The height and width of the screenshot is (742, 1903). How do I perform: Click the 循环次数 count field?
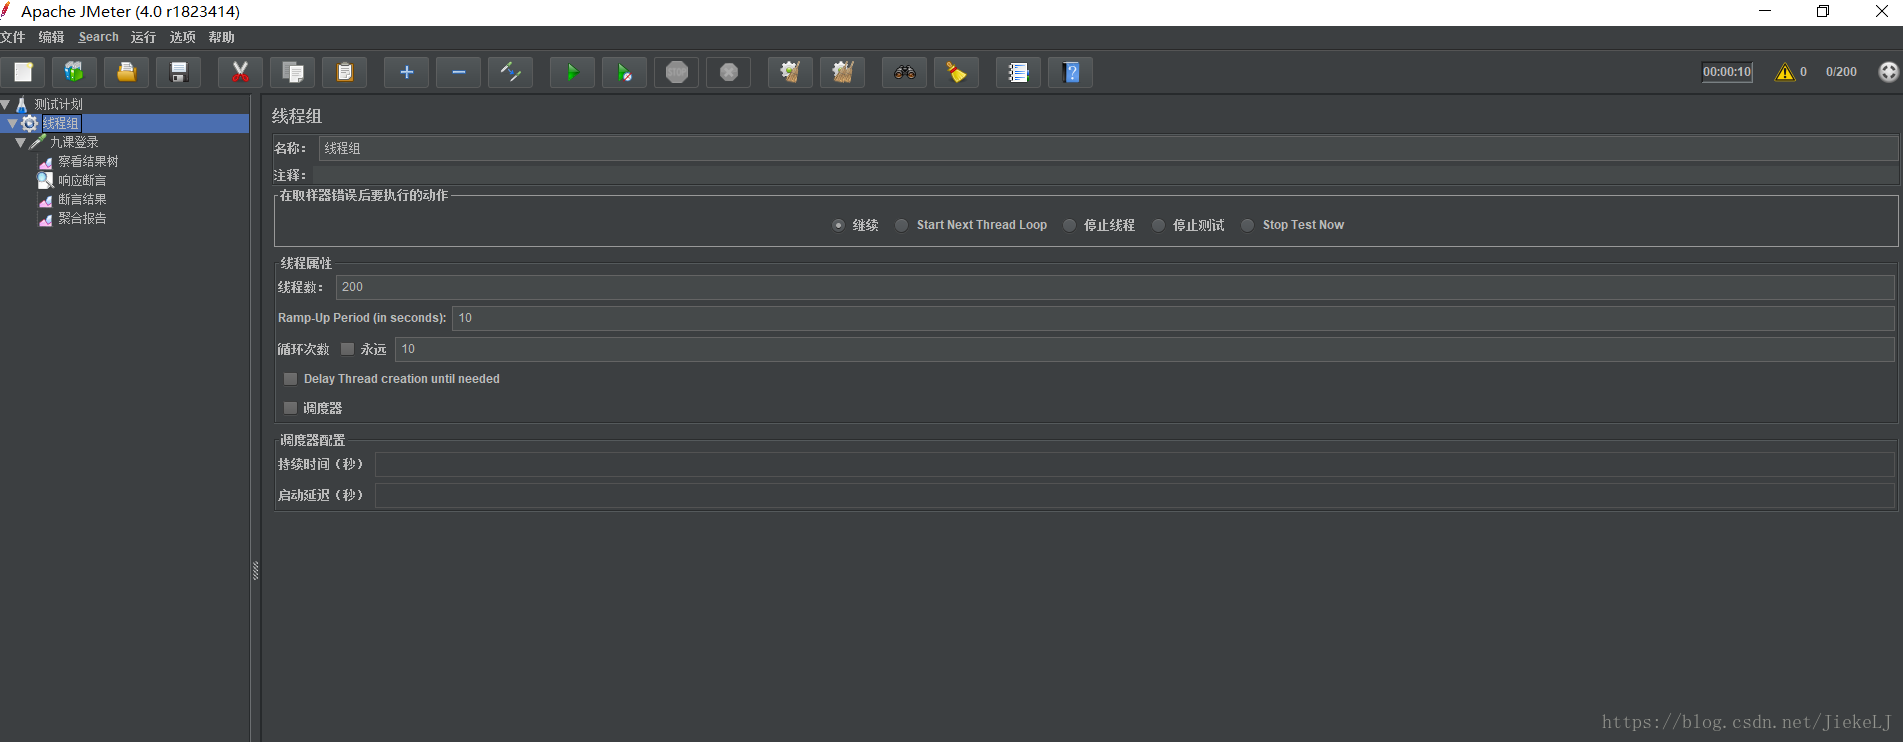tap(1144, 349)
